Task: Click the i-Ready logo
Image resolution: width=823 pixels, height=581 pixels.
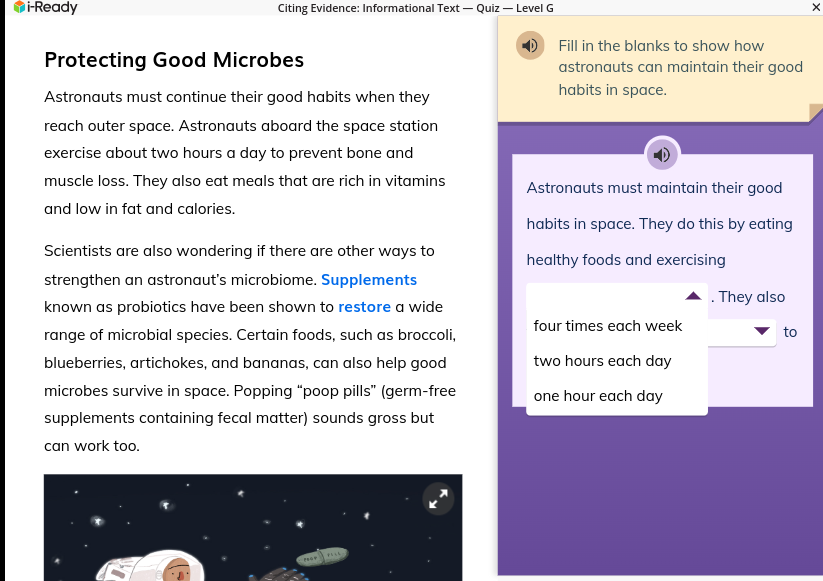Action: [45, 7]
